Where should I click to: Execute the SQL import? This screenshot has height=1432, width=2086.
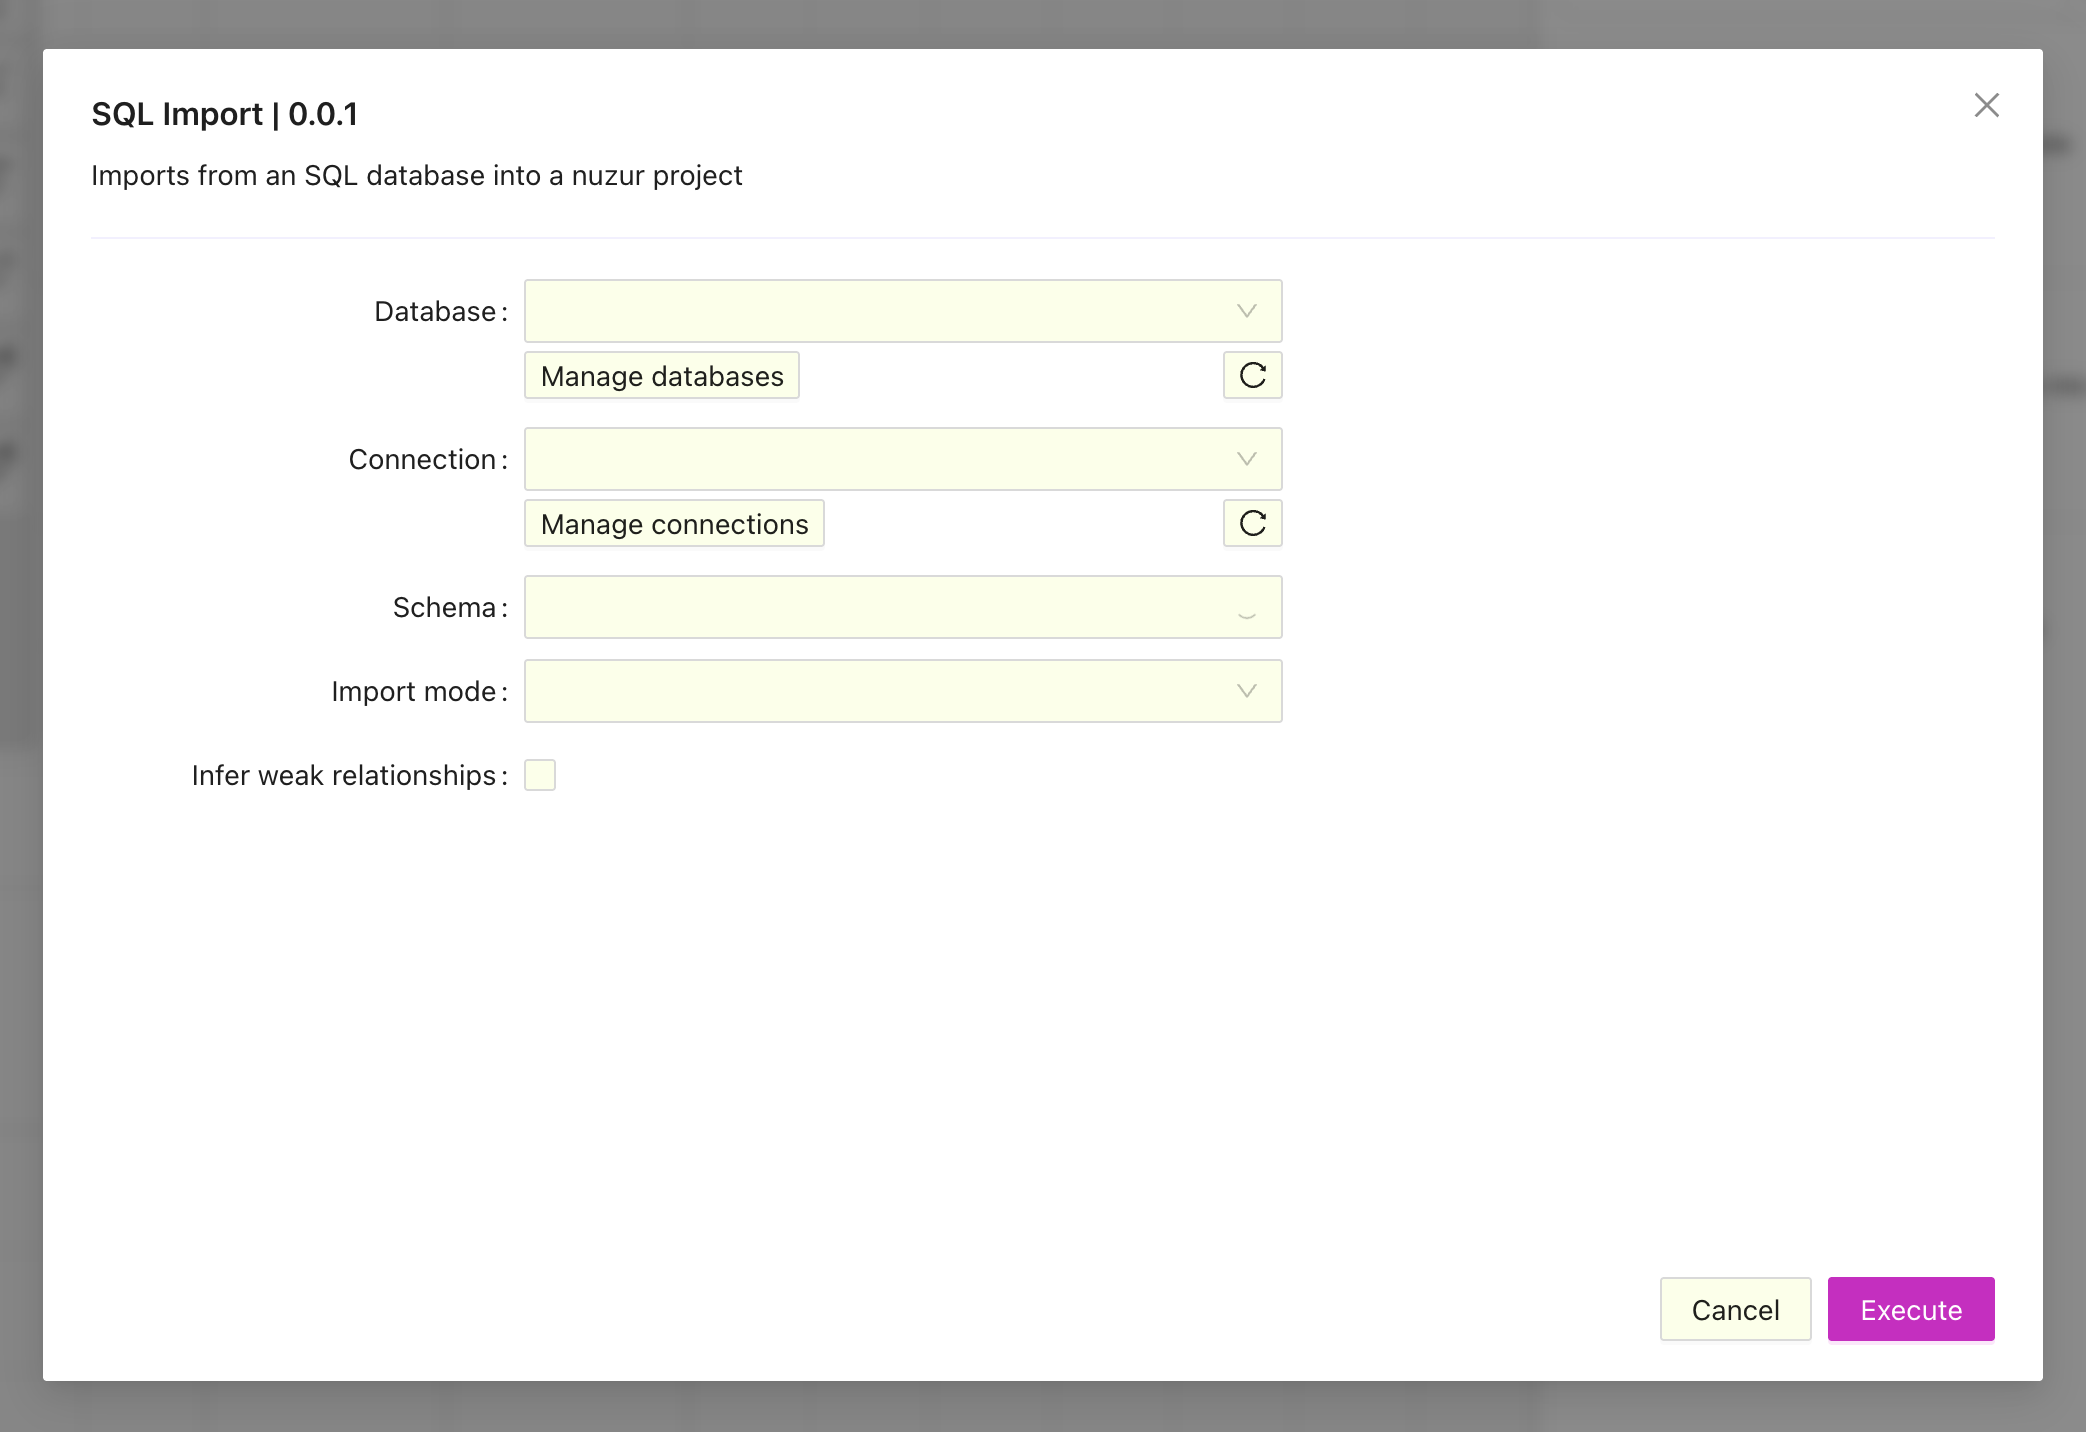[x=1910, y=1309]
